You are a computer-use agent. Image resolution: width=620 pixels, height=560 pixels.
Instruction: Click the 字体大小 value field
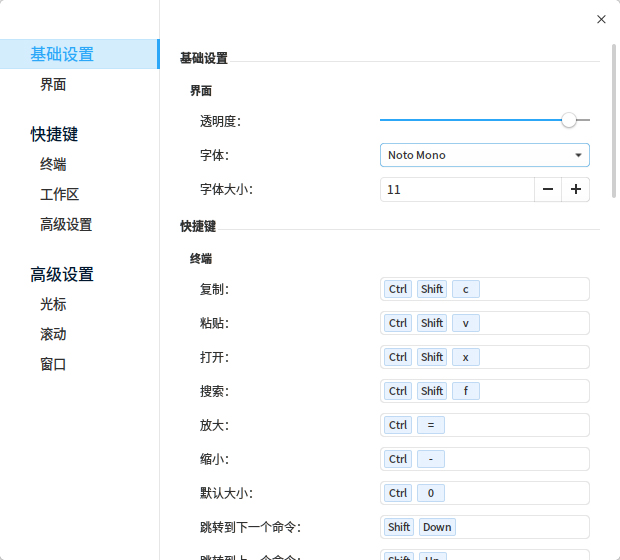click(457, 189)
